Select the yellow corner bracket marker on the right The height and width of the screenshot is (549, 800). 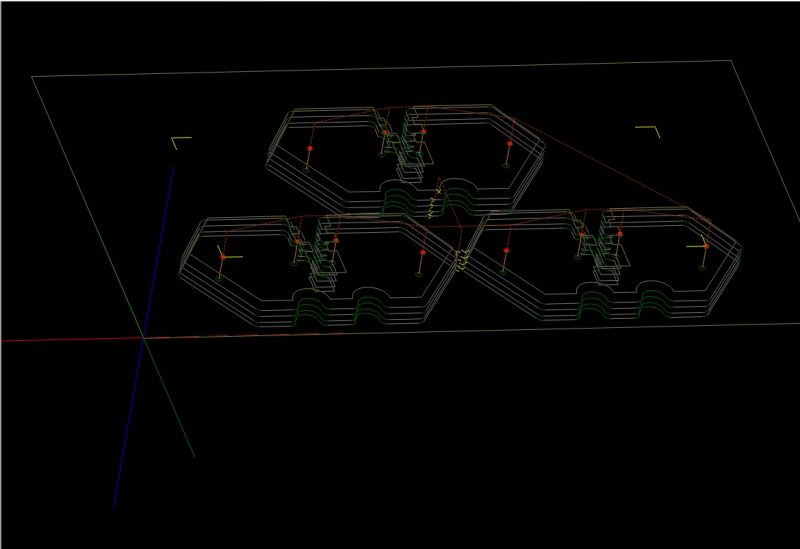coord(648,132)
